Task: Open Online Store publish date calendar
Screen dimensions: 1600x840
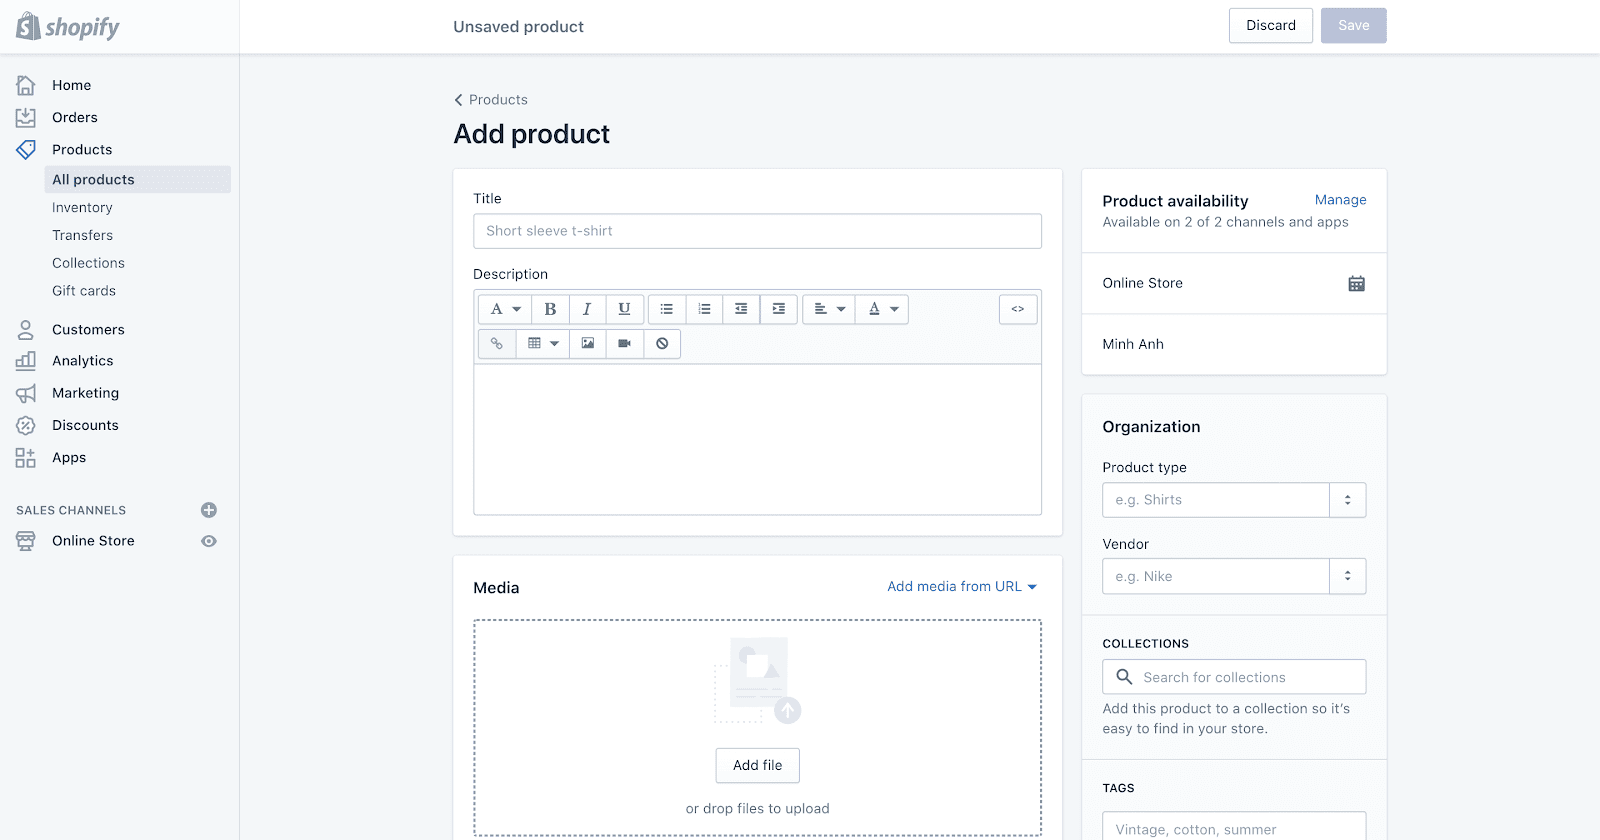Action: coord(1356,284)
